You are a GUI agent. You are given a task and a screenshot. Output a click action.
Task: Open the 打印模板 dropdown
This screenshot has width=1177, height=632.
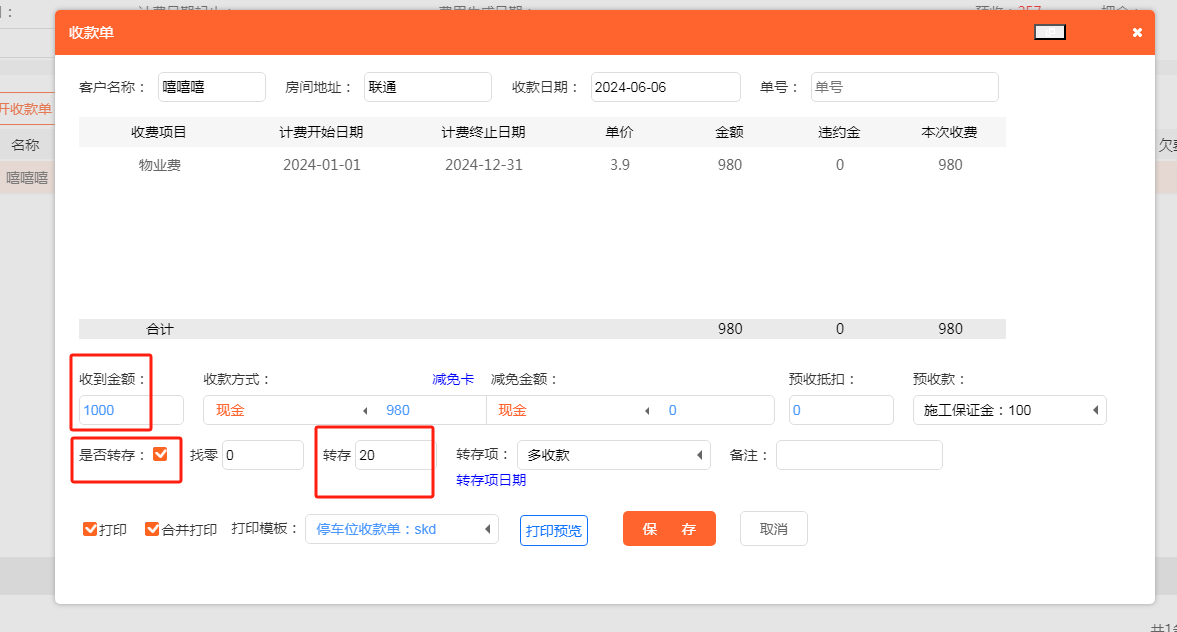(x=401, y=529)
